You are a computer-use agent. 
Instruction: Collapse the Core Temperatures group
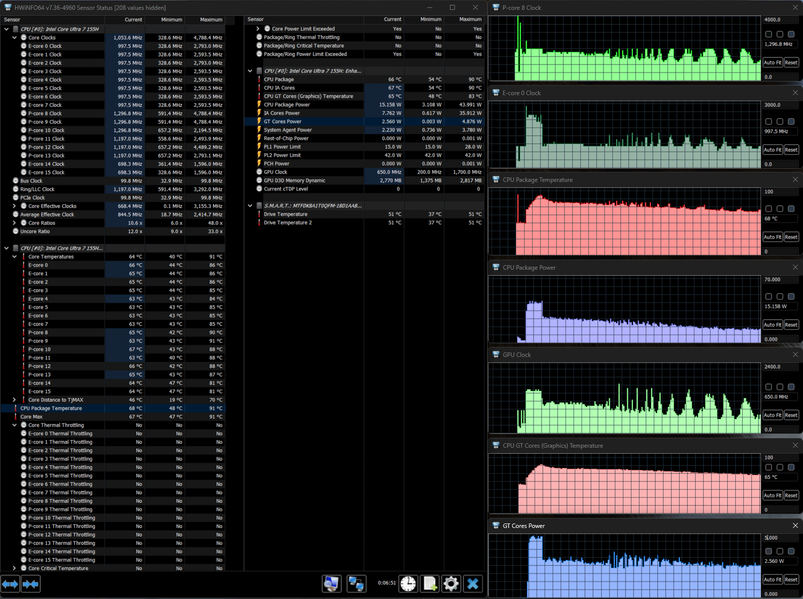[14, 257]
